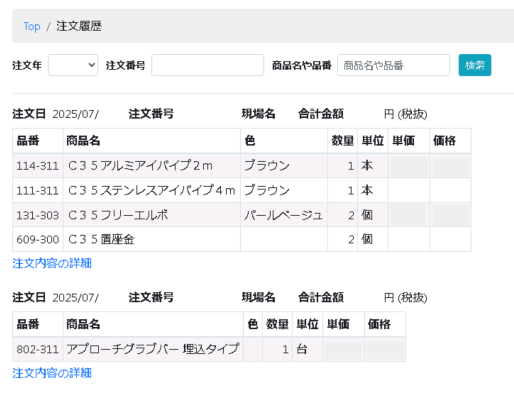Open second order's 注文内容の詳細 link
The width and height of the screenshot is (514, 400).
pyautogui.click(x=52, y=373)
